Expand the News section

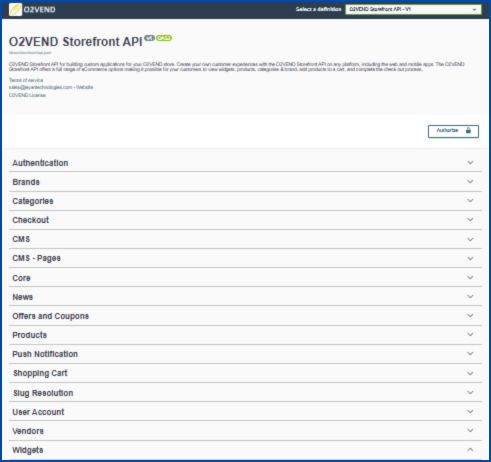tap(245, 297)
